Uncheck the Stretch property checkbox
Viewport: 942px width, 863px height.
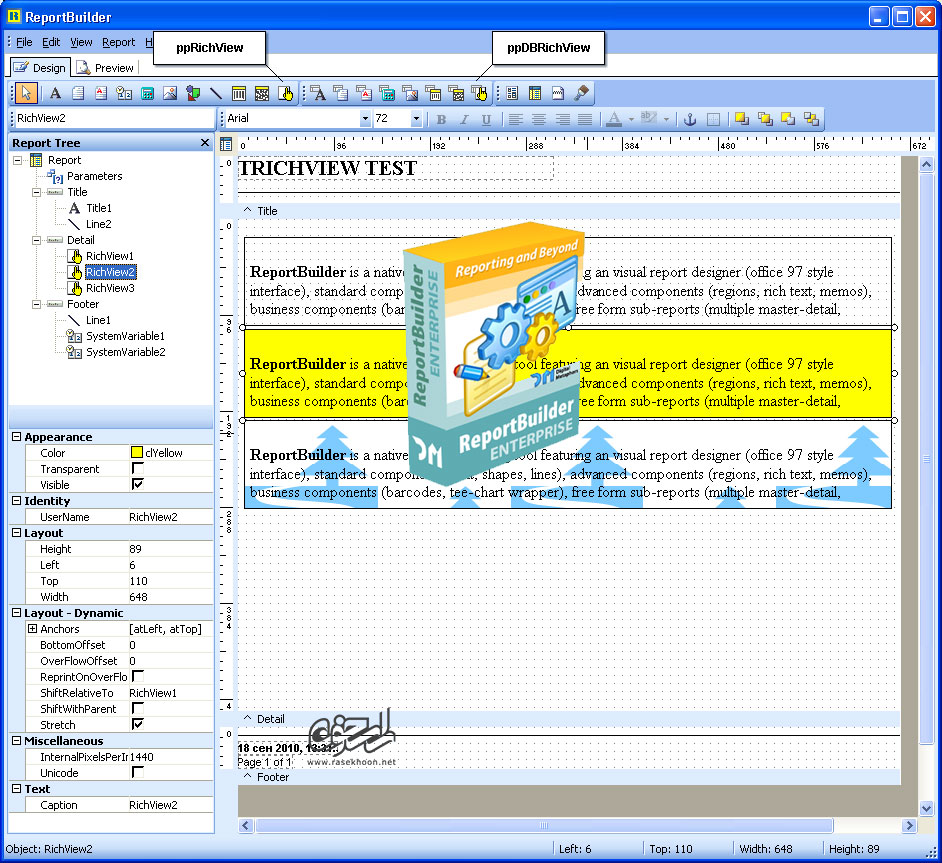[138, 724]
